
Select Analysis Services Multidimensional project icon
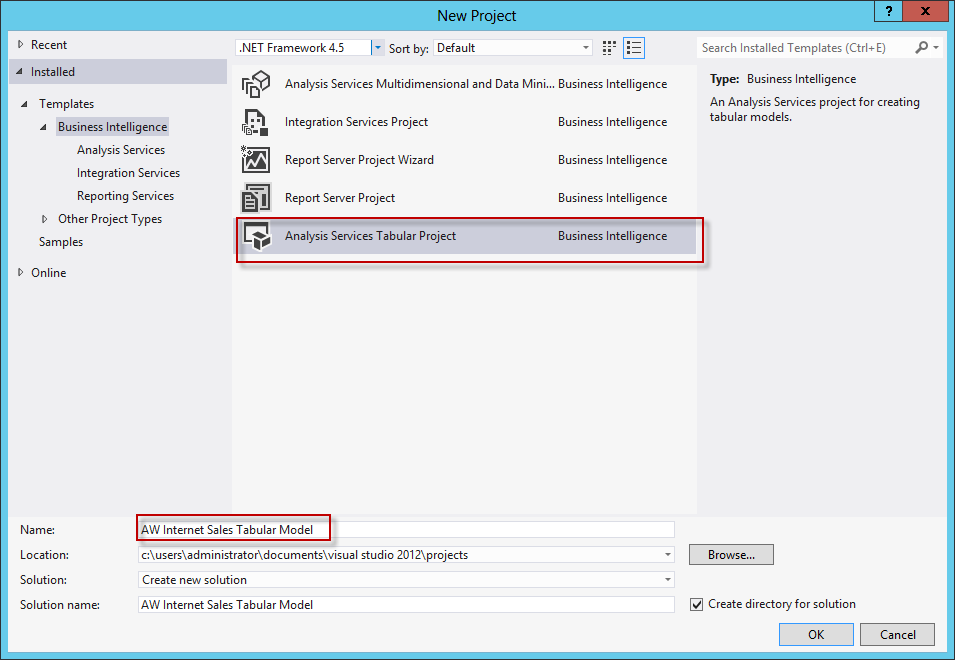256,84
